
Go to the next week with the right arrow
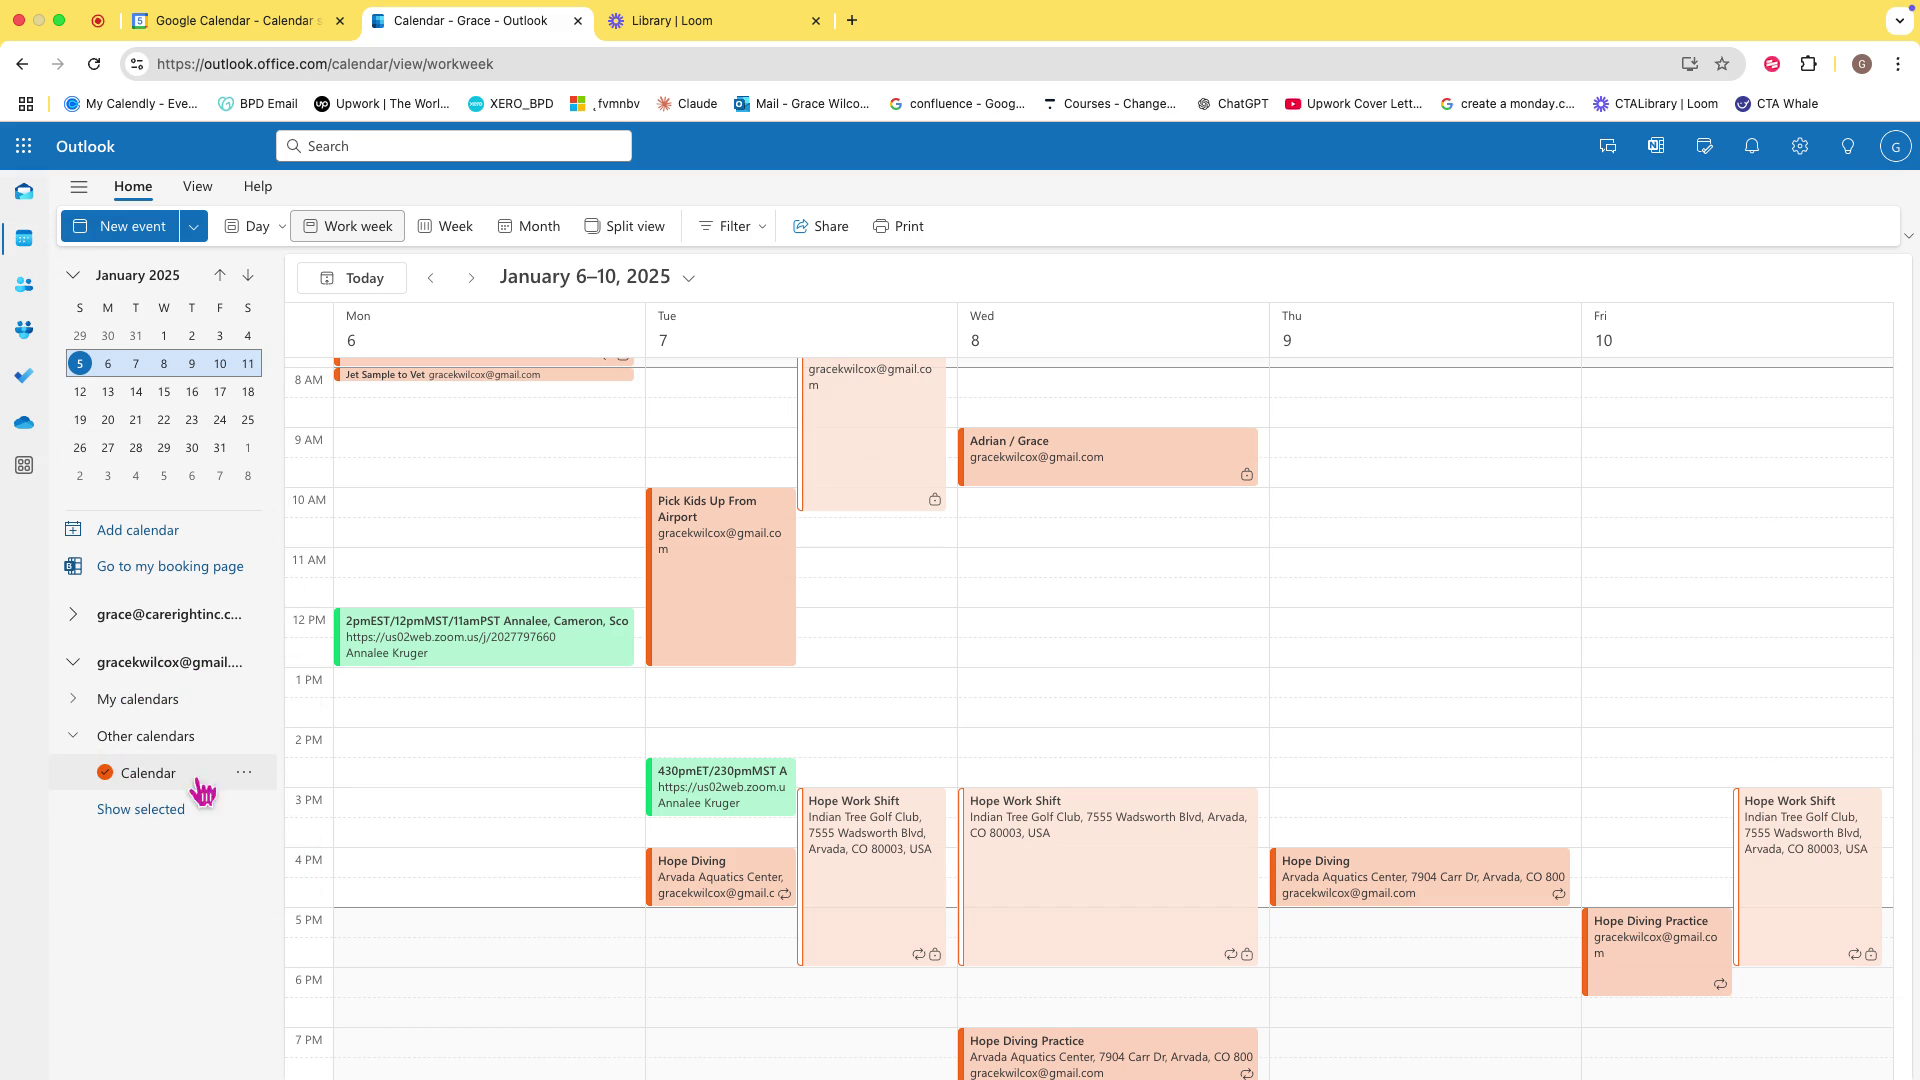(x=471, y=278)
